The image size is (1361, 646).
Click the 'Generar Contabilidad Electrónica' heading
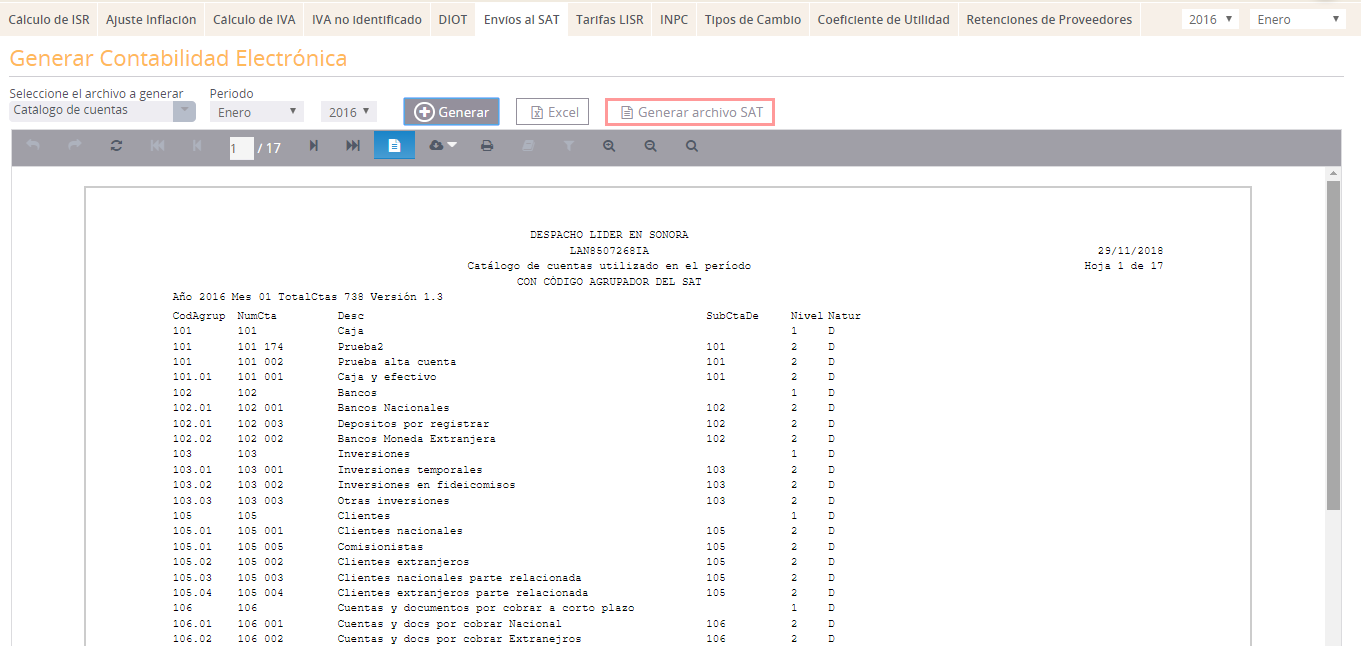point(178,58)
